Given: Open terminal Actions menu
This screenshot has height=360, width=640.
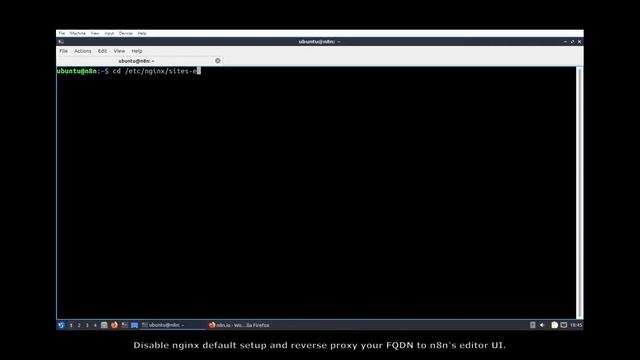Looking at the screenshot, I should click(83, 51).
